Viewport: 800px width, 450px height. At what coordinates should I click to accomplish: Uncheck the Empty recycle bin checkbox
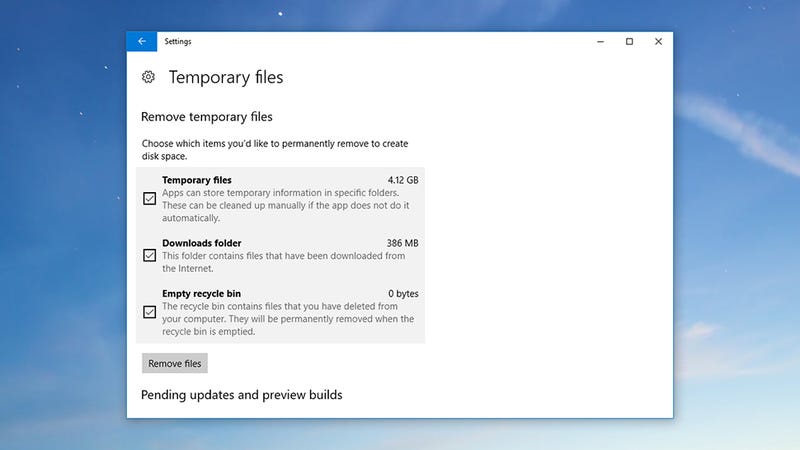[x=149, y=312]
